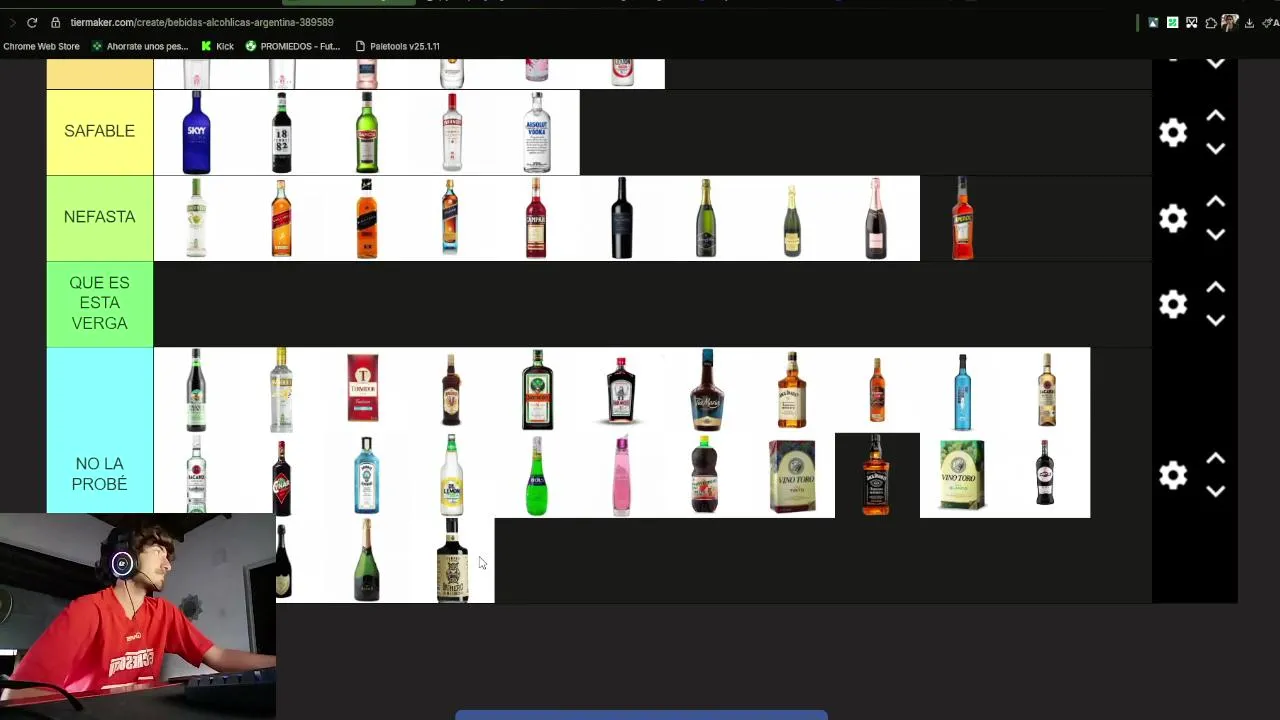Select the dark wine bottle in NEFASTA
The image size is (1280, 720).
(x=622, y=218)
